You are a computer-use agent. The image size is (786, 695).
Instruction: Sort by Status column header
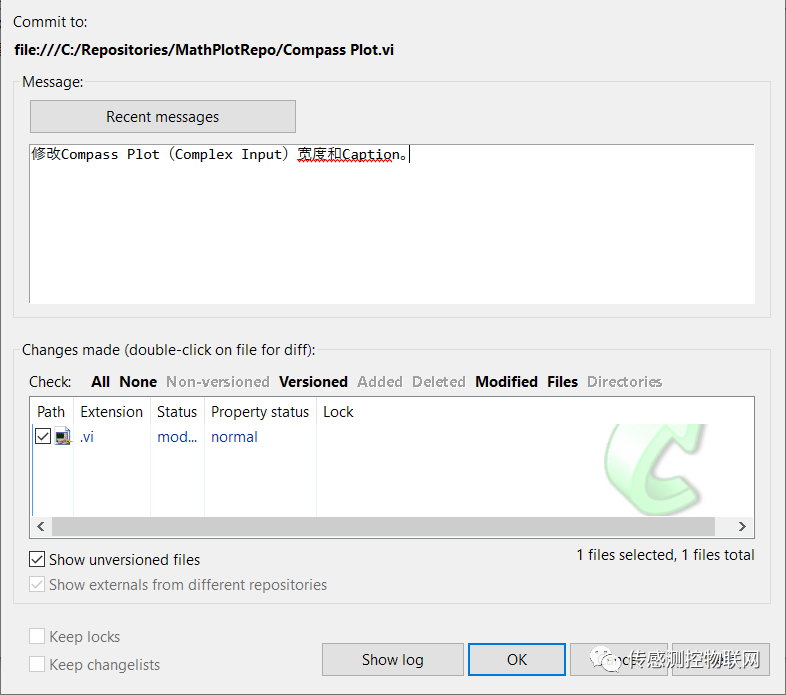coord(177,412)
